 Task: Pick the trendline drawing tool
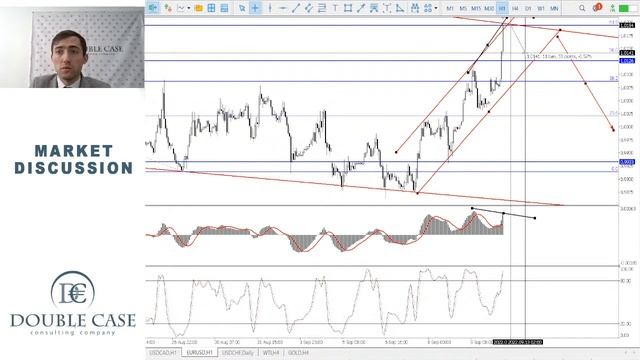click(x=296, y=8)
